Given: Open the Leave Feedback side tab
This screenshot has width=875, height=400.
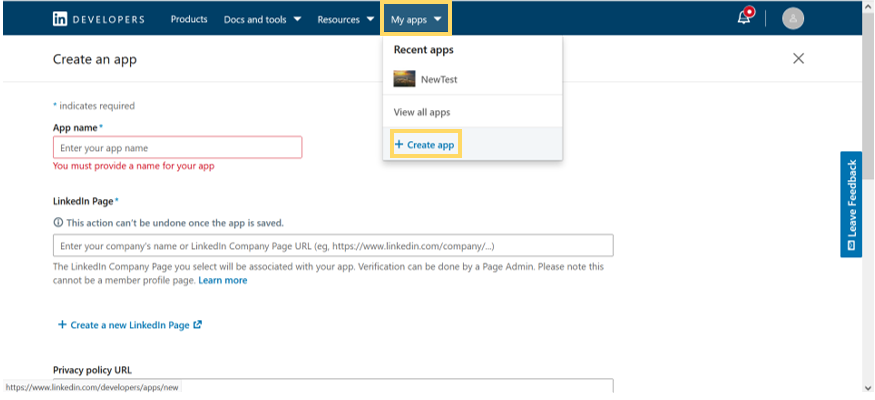Looking at the screenshot, I should [851, 204].
